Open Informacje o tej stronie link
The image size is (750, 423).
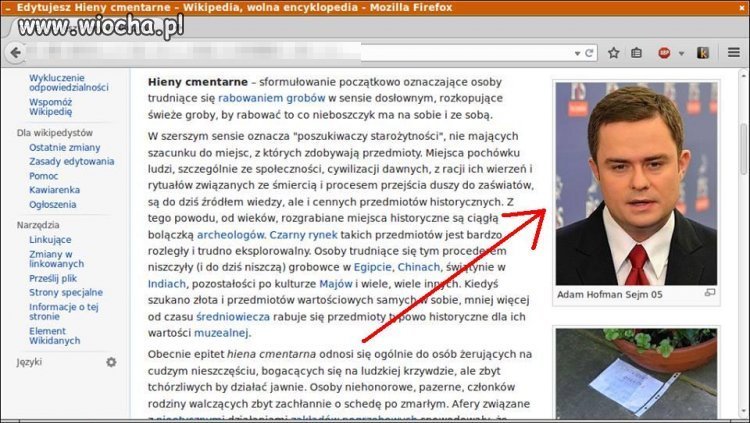tap(63, 312)
